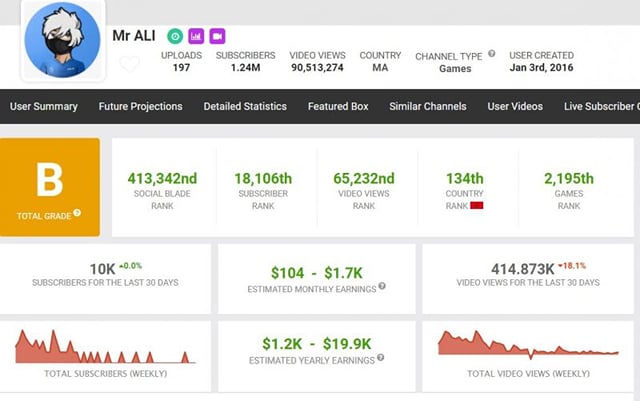Click the video views value 90,513,274
The image size is (640, 401).
(x=317, y=68)
